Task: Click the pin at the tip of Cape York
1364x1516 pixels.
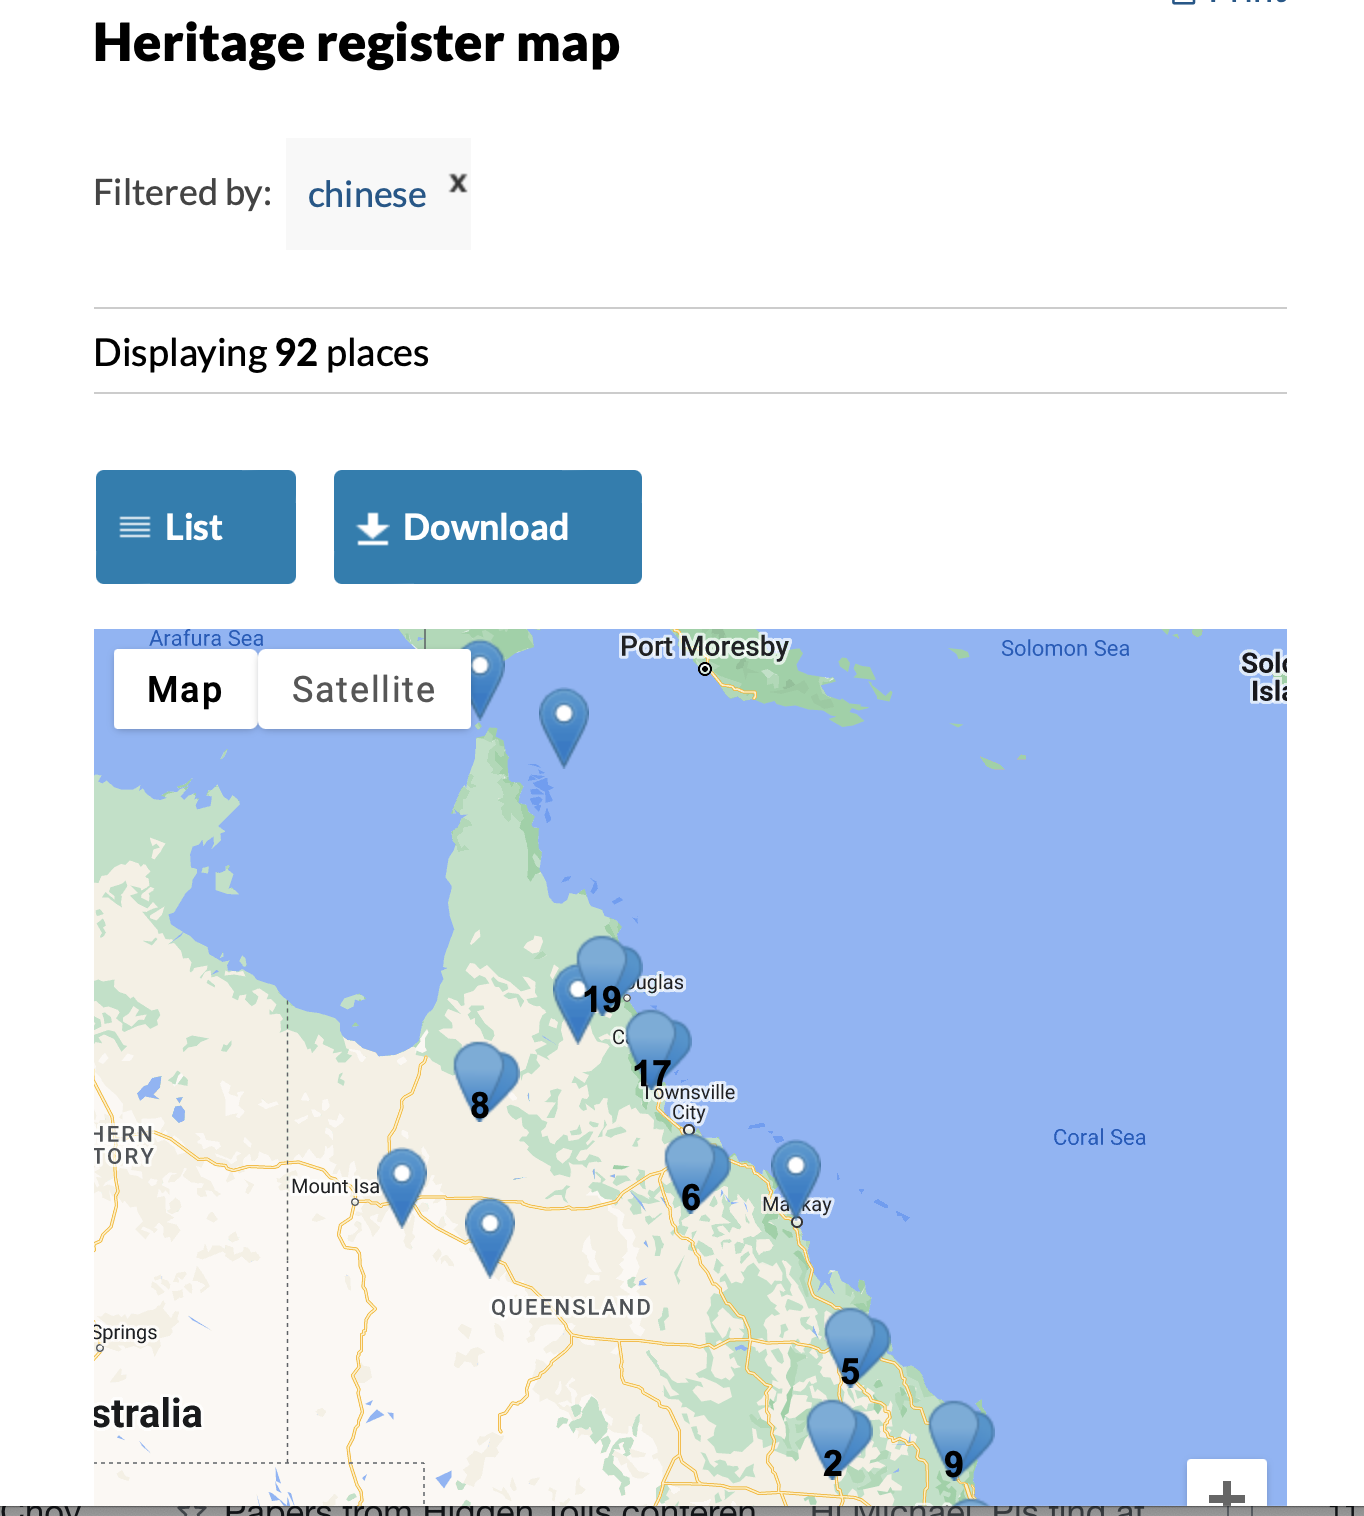Action: coord(482,674)
